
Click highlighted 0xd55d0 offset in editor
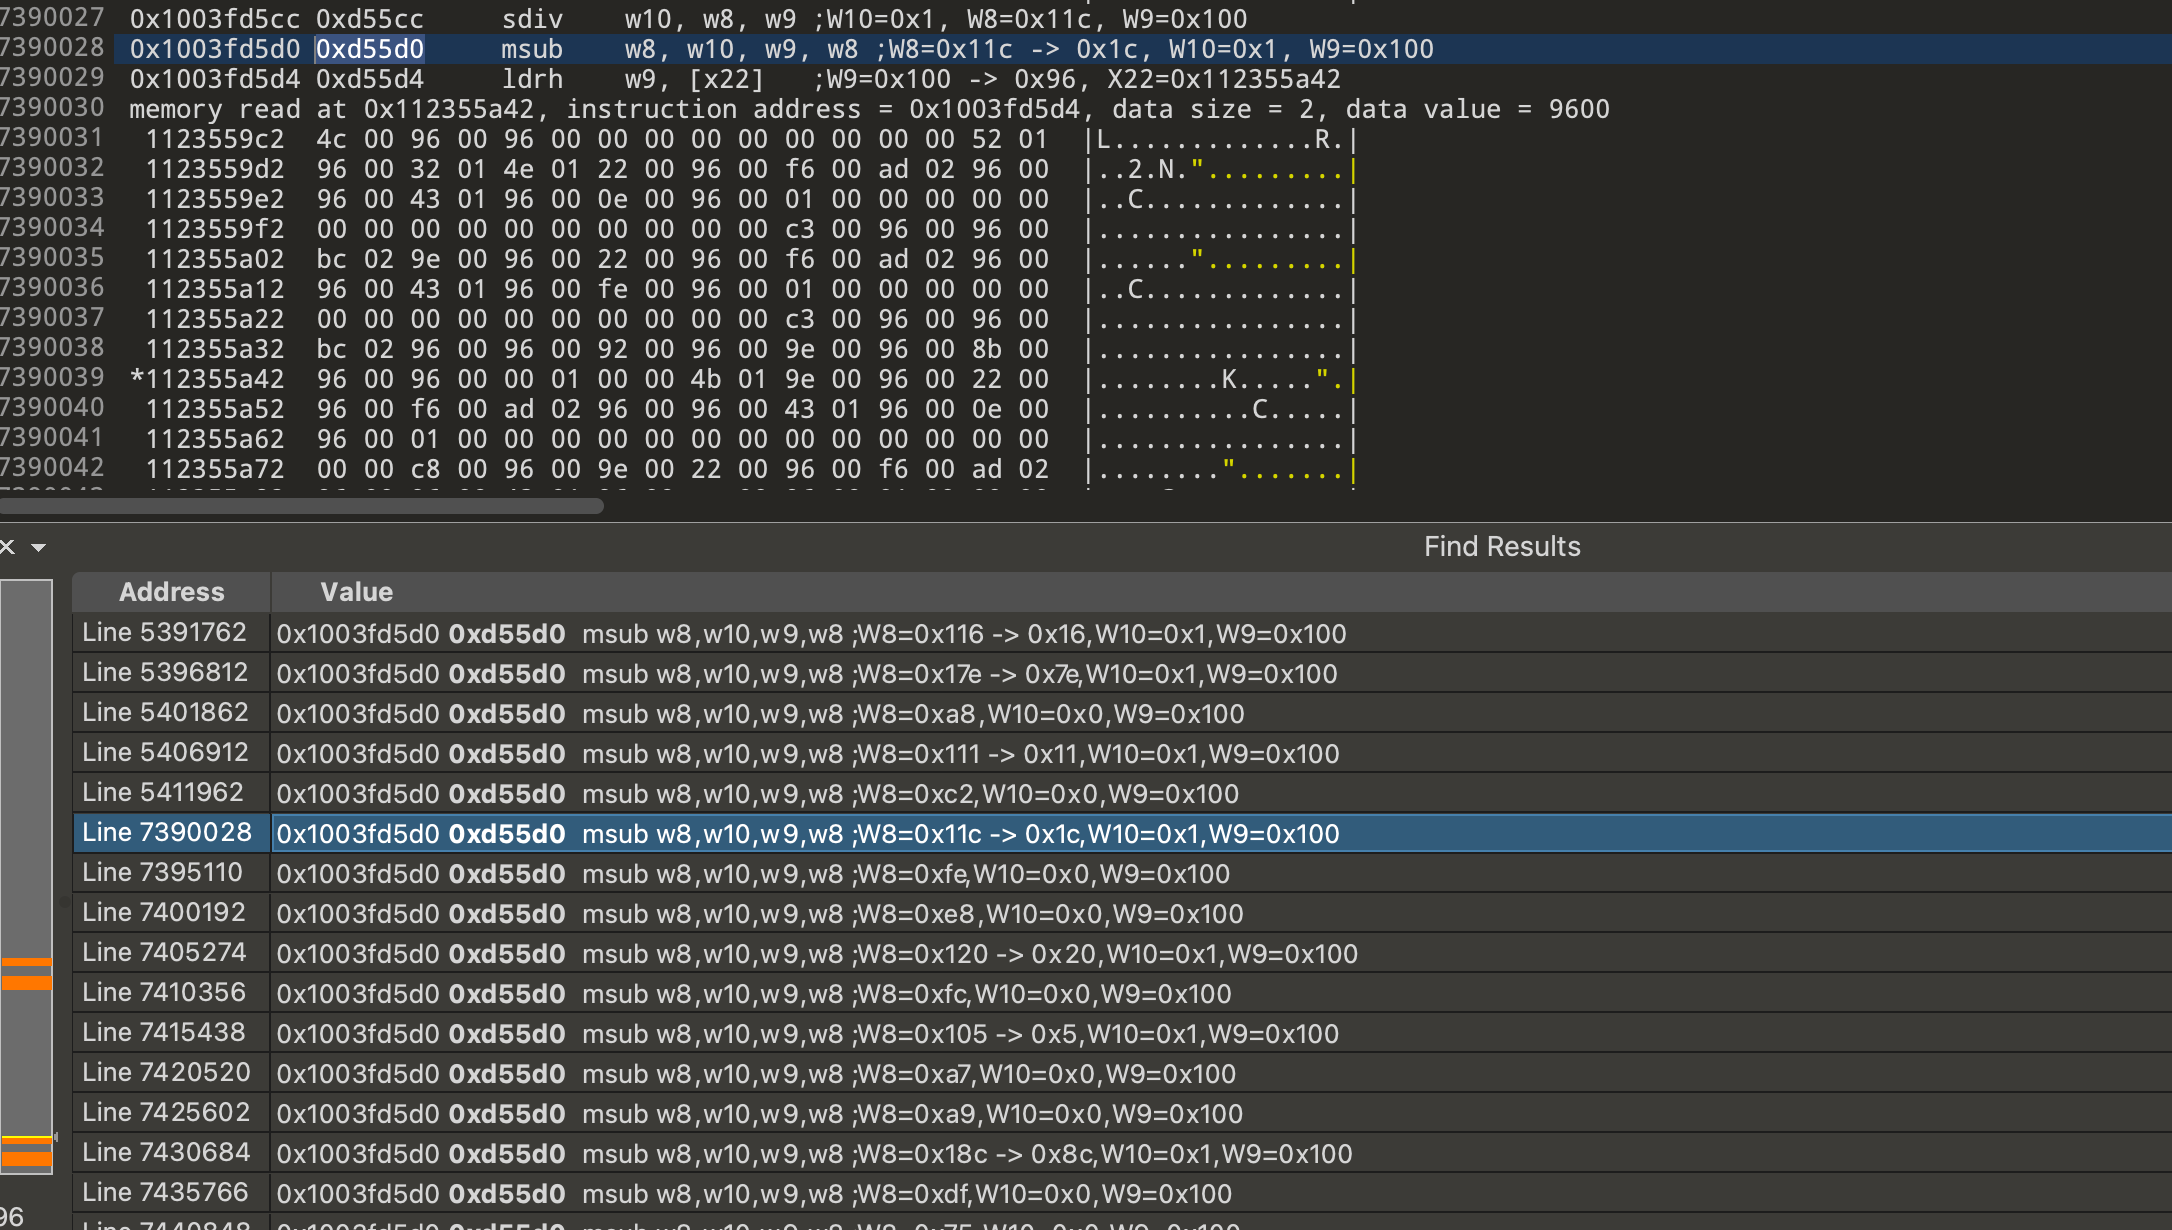click(x=370, y=49)
